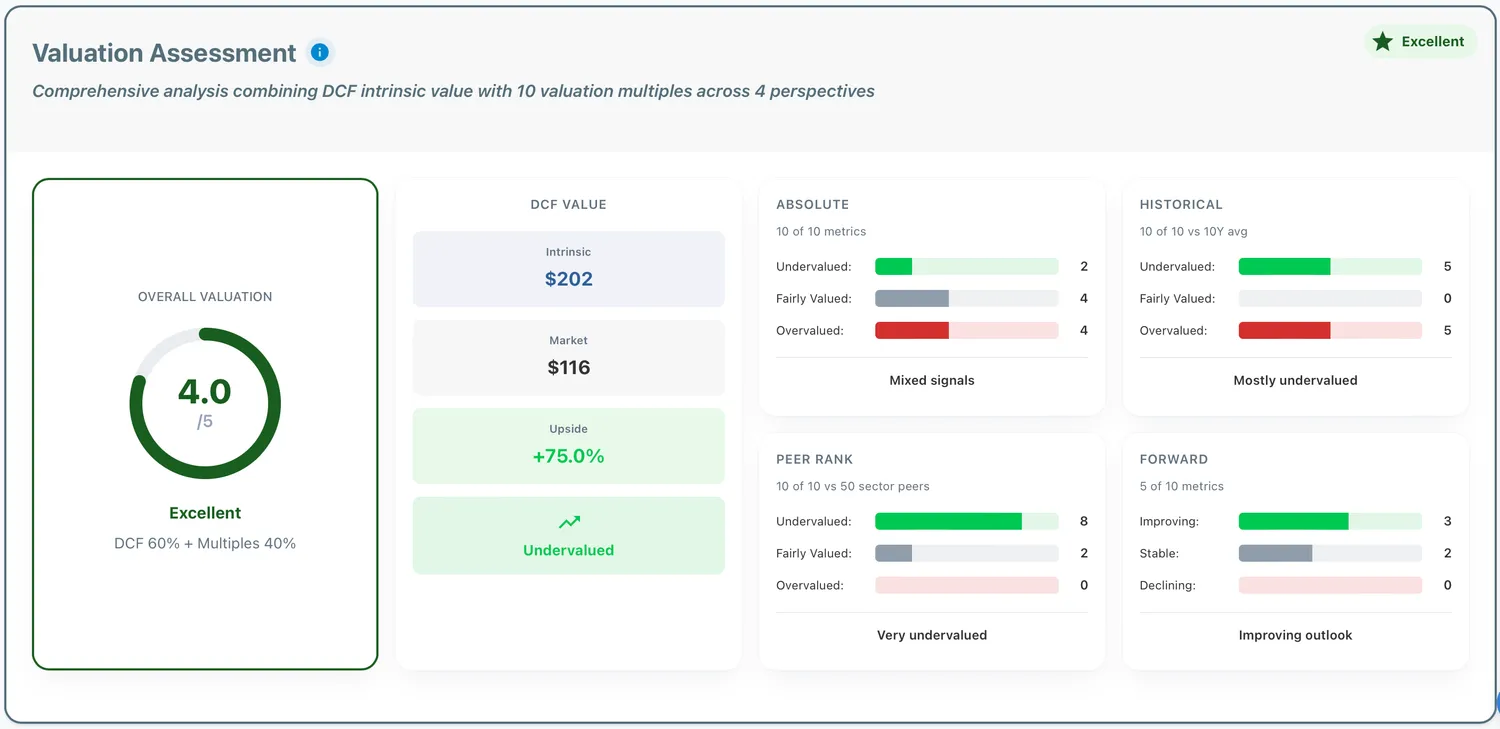Click the Declining label in Forward card
The width and height of the screenshot is (1500, 729).
(x=1167, y=585)
